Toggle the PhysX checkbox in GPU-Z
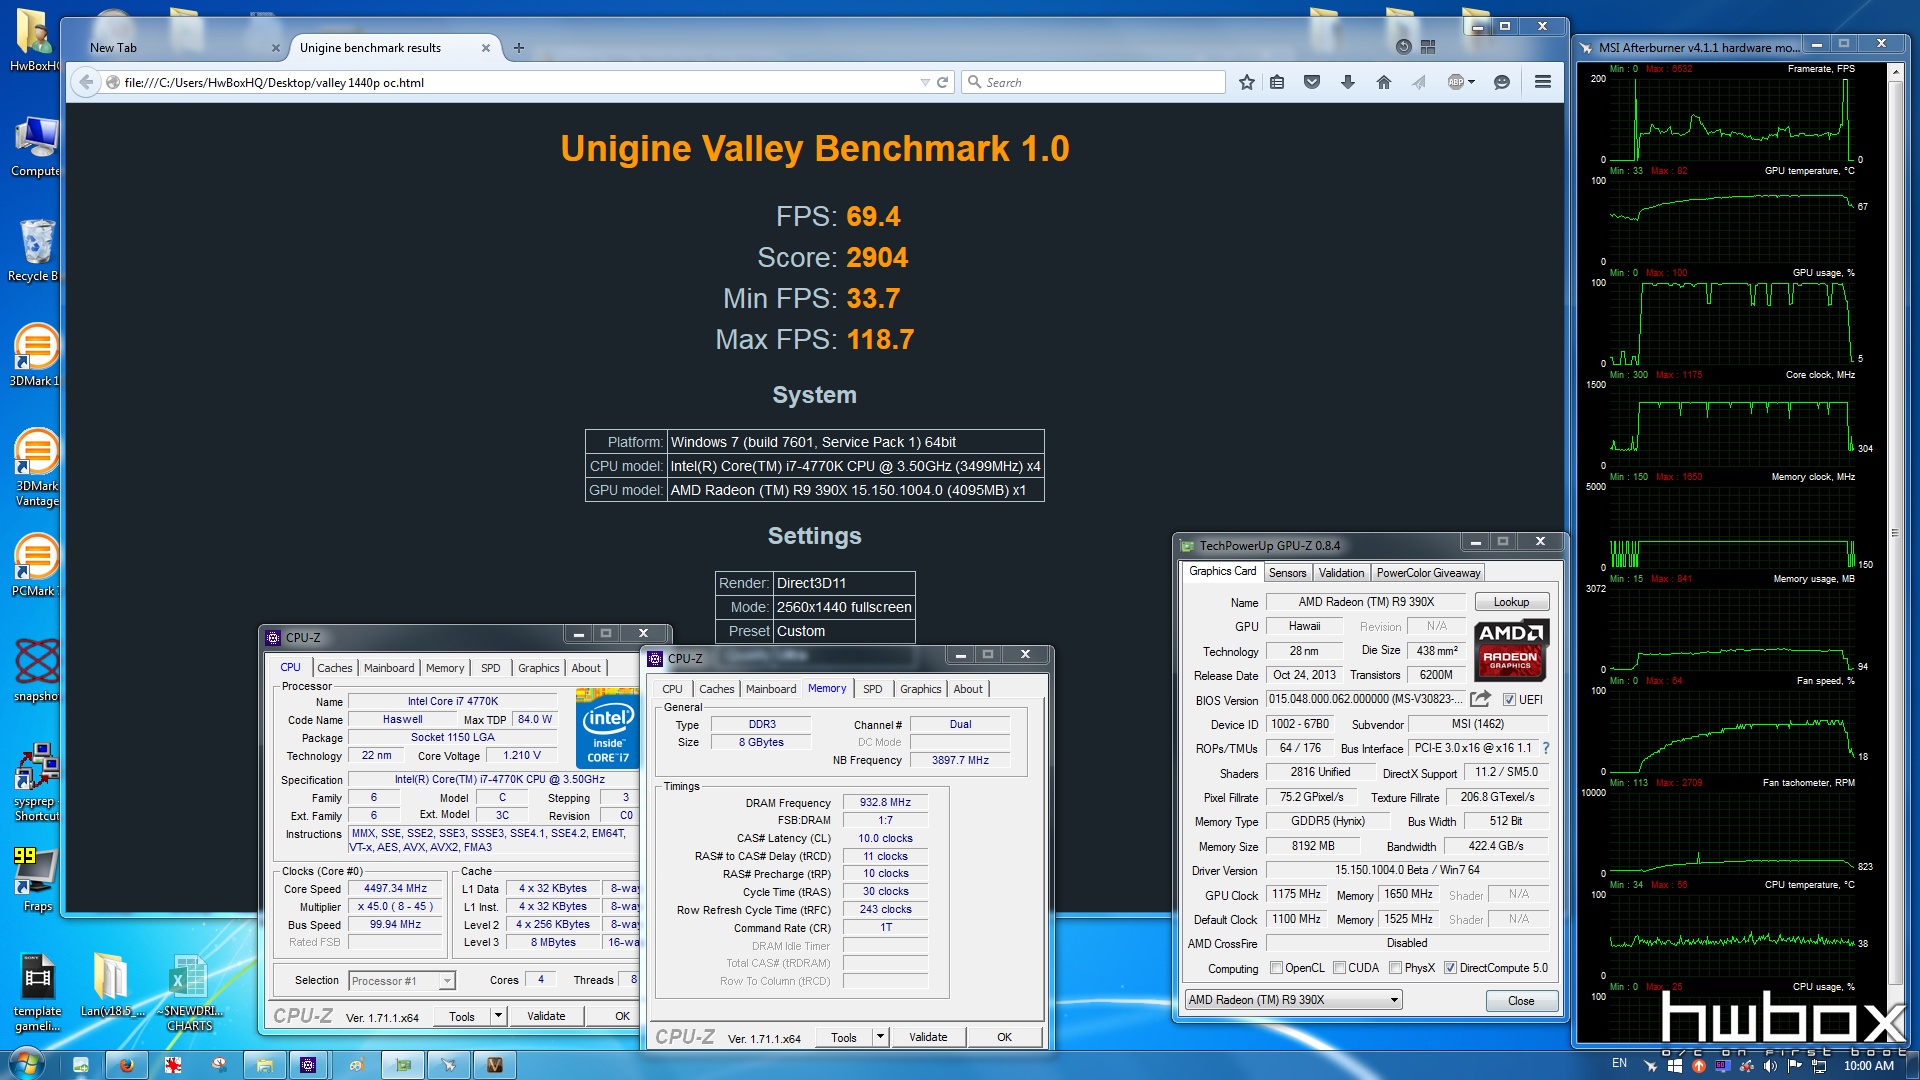1920x1080 pixels. coord(1395,968)
